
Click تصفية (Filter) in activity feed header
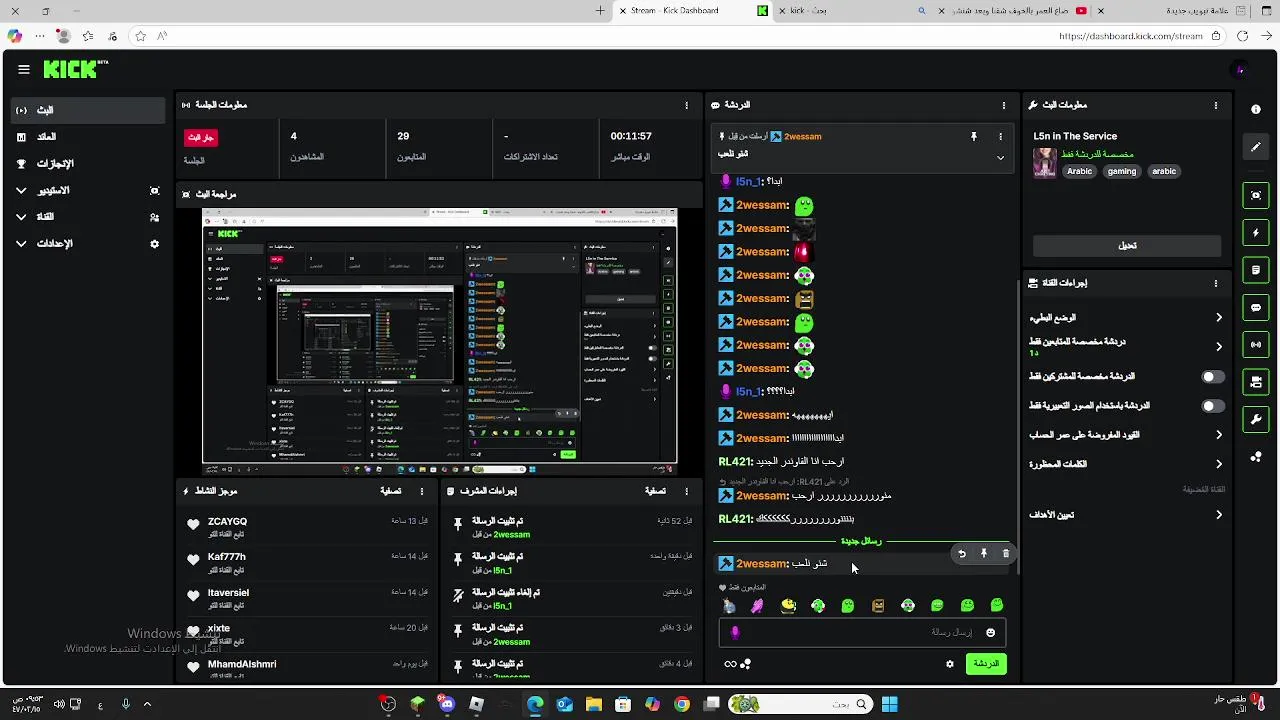coord(391,491)
